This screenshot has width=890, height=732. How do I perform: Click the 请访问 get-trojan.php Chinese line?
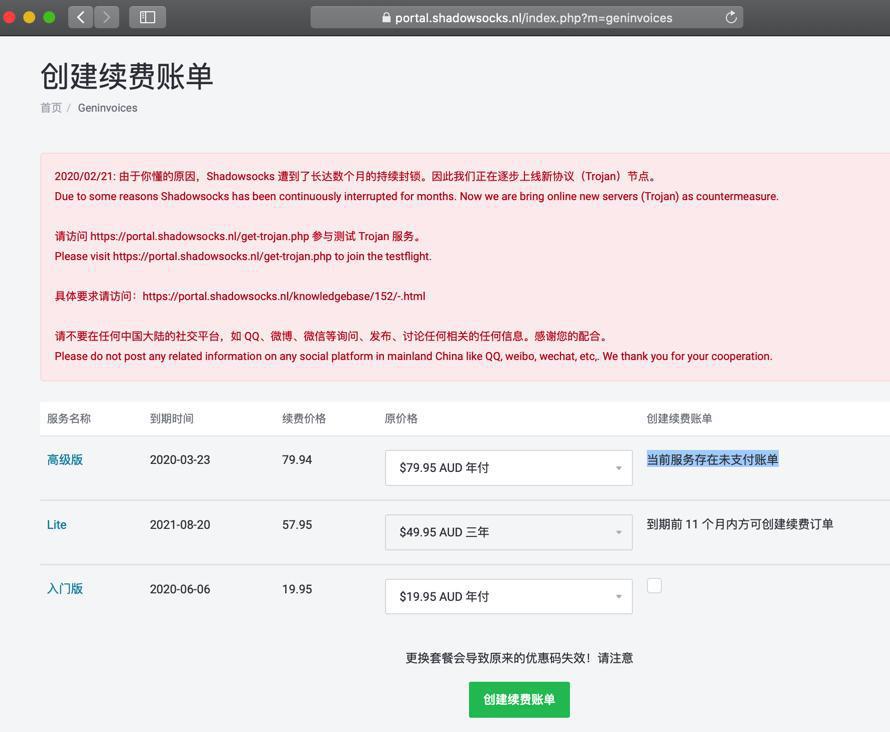pos(238,236)
